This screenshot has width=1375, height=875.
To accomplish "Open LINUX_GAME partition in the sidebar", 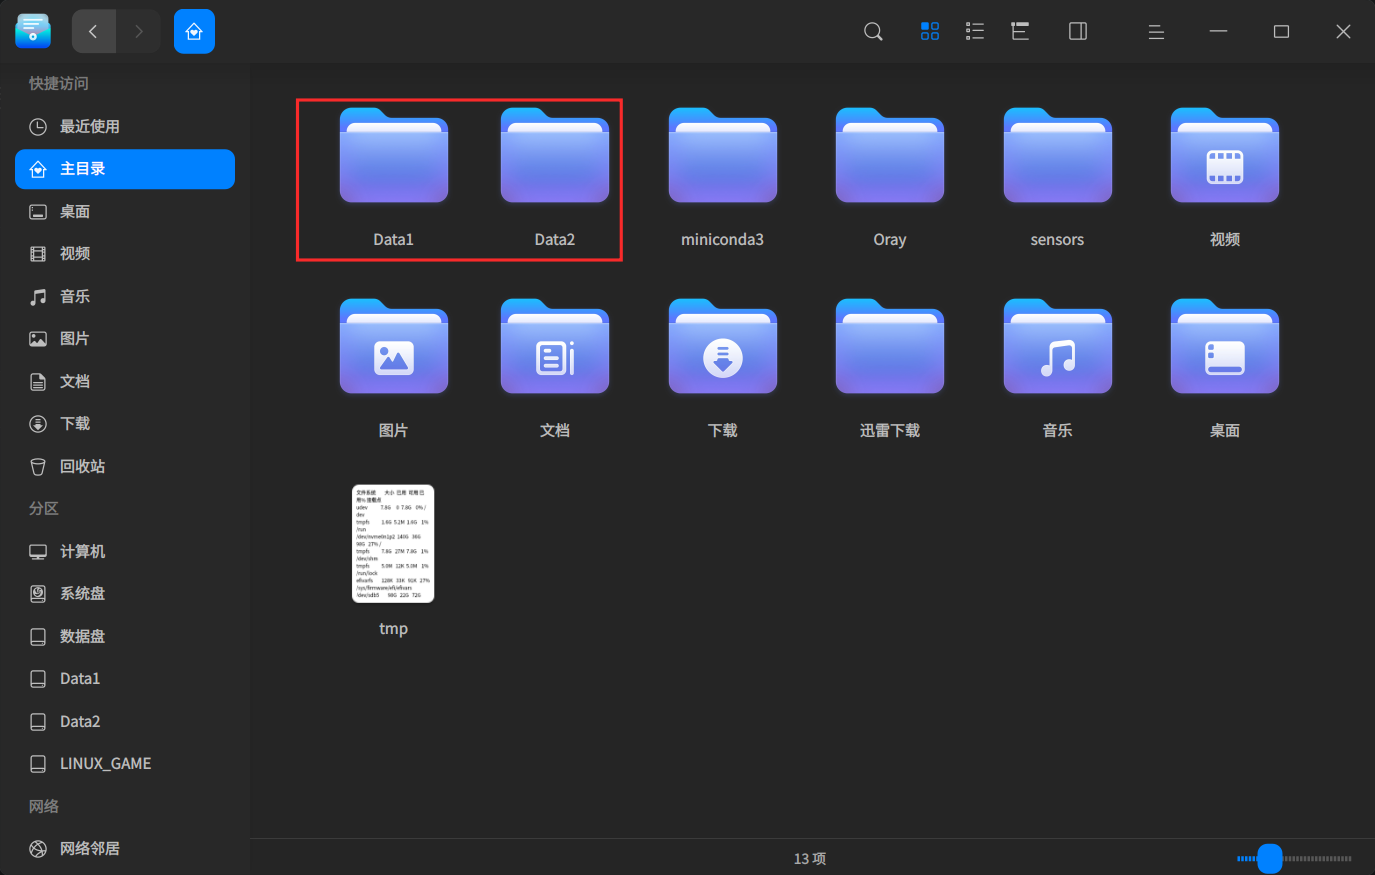I will point(125,764).
